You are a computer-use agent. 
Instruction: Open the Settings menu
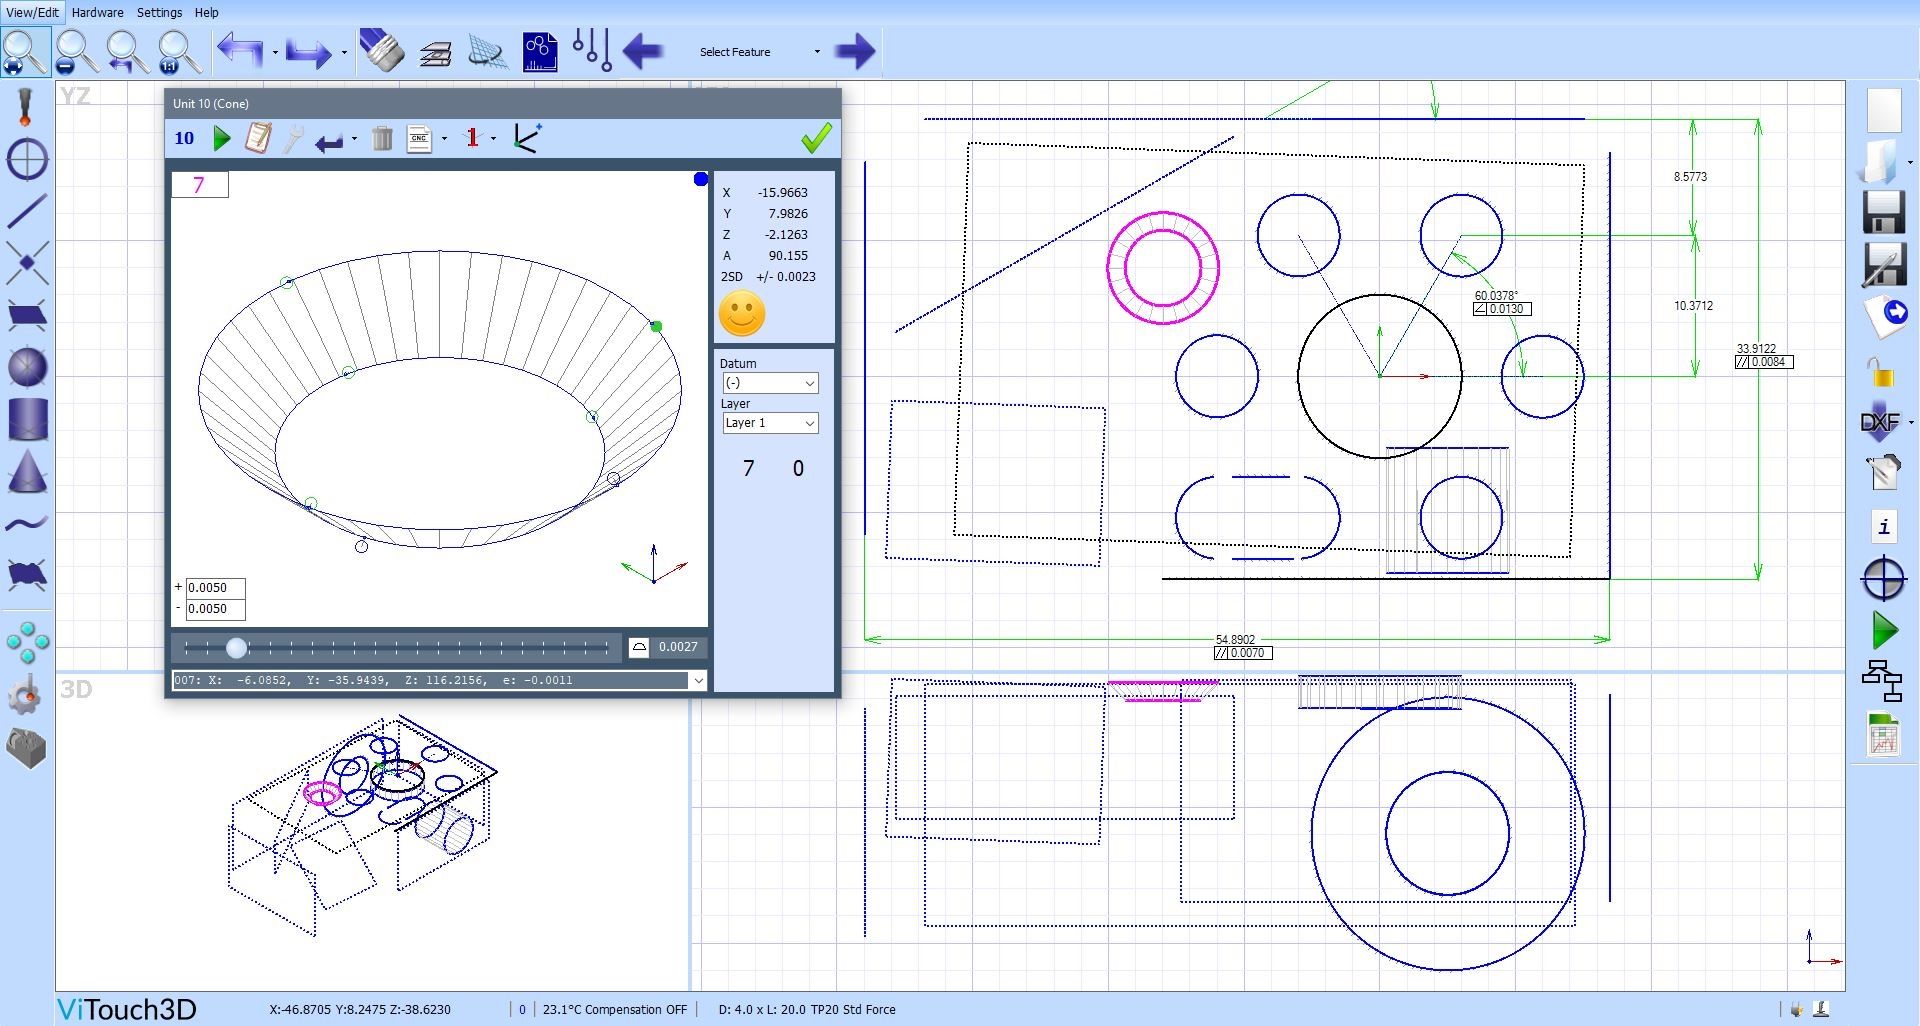[159, 12]
